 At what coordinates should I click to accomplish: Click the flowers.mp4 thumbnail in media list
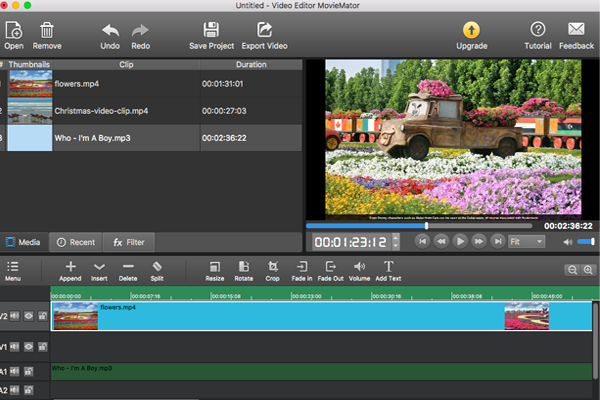coord(31,83)
